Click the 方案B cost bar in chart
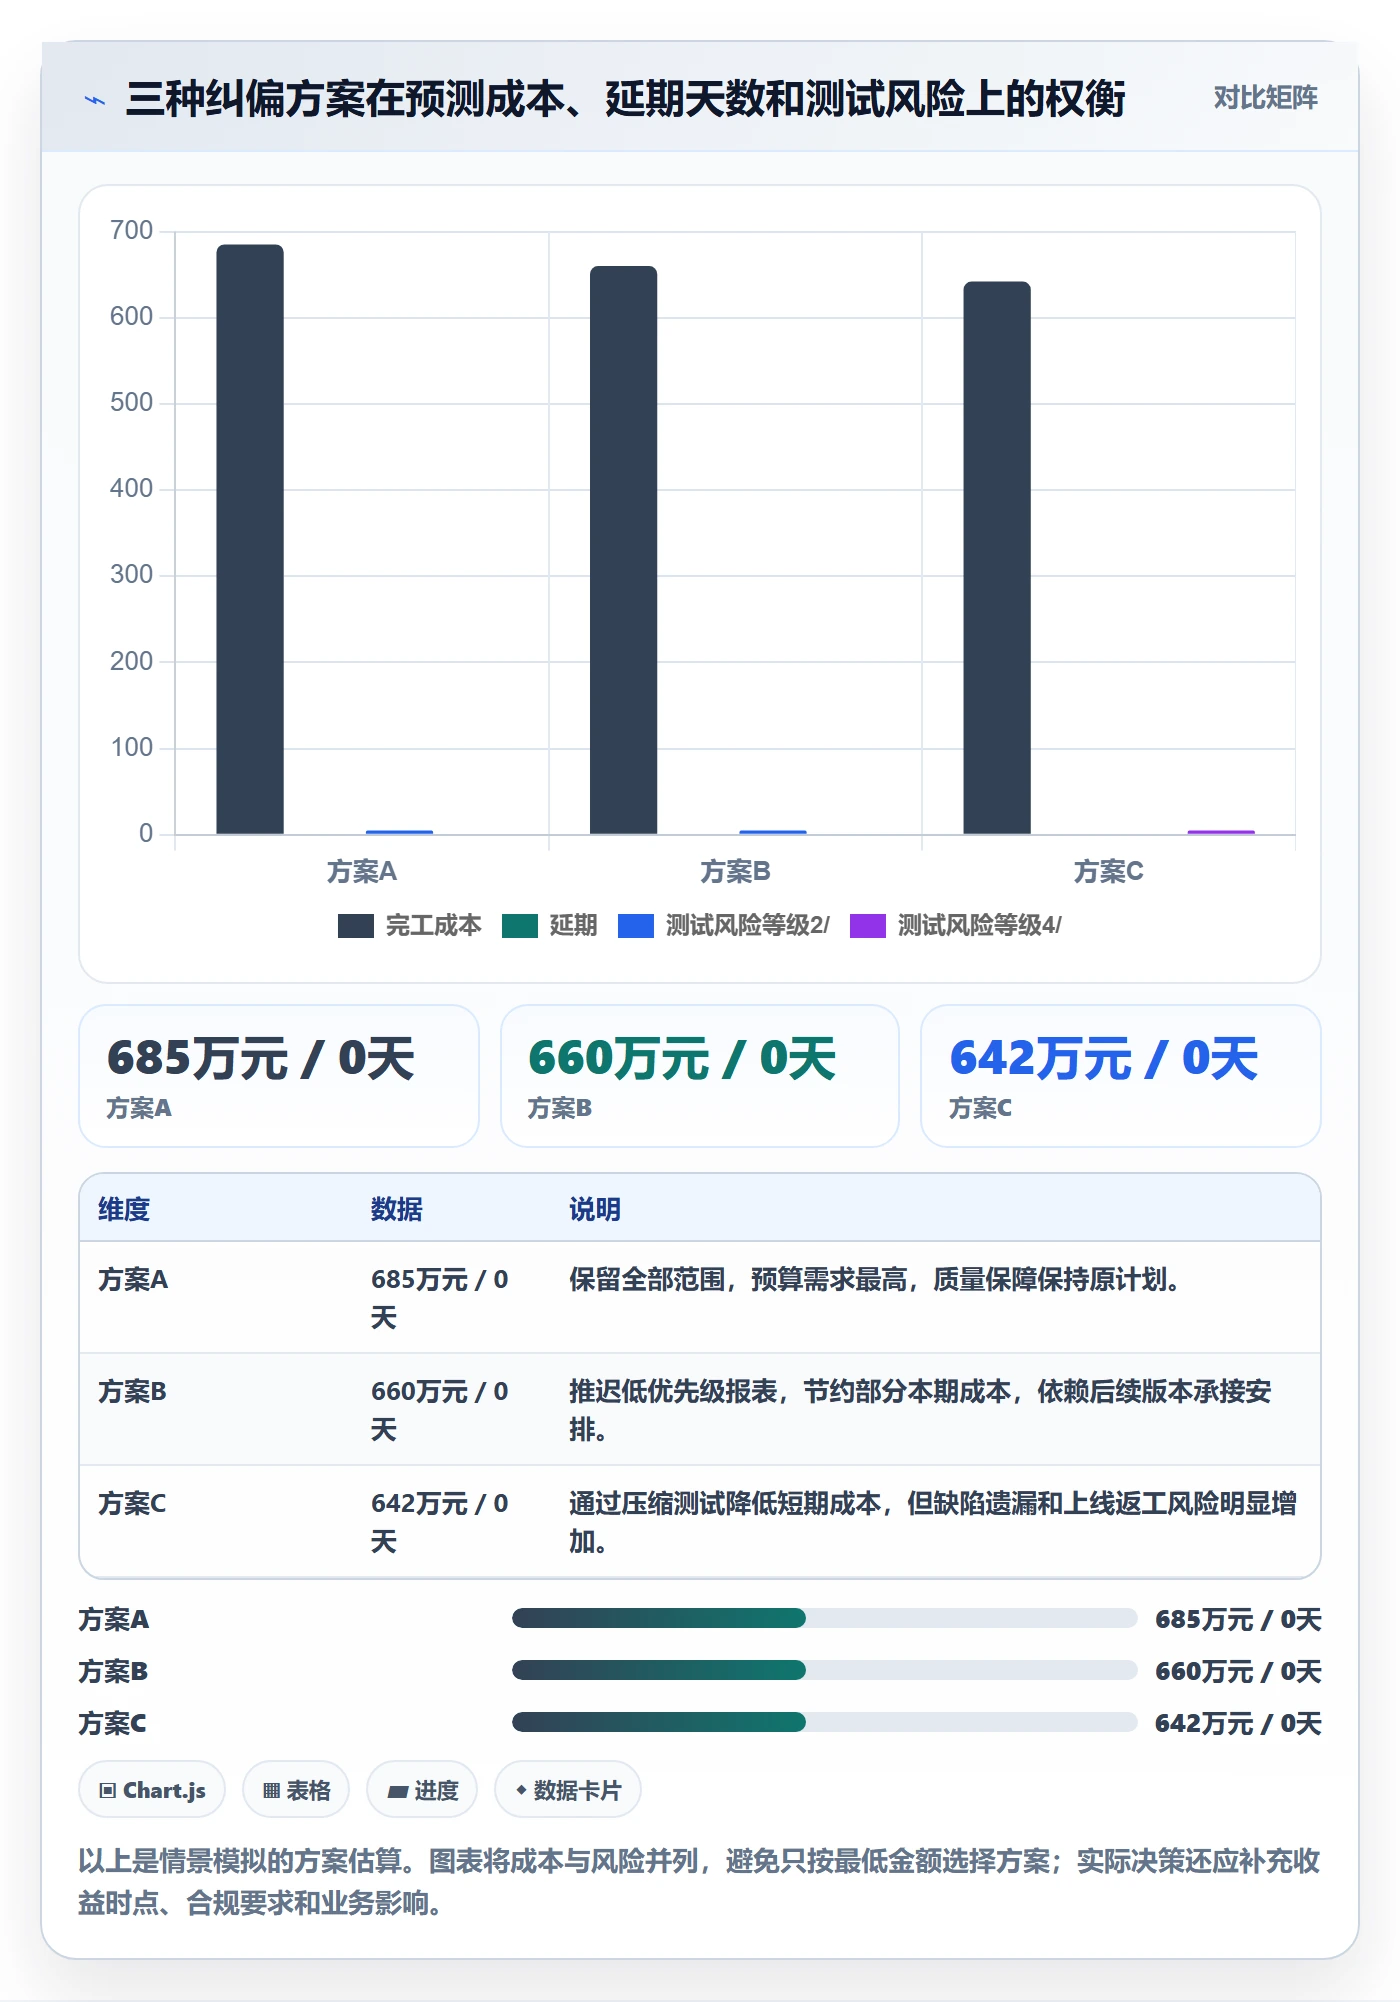 pyautogui.click(x=623, y=550)
